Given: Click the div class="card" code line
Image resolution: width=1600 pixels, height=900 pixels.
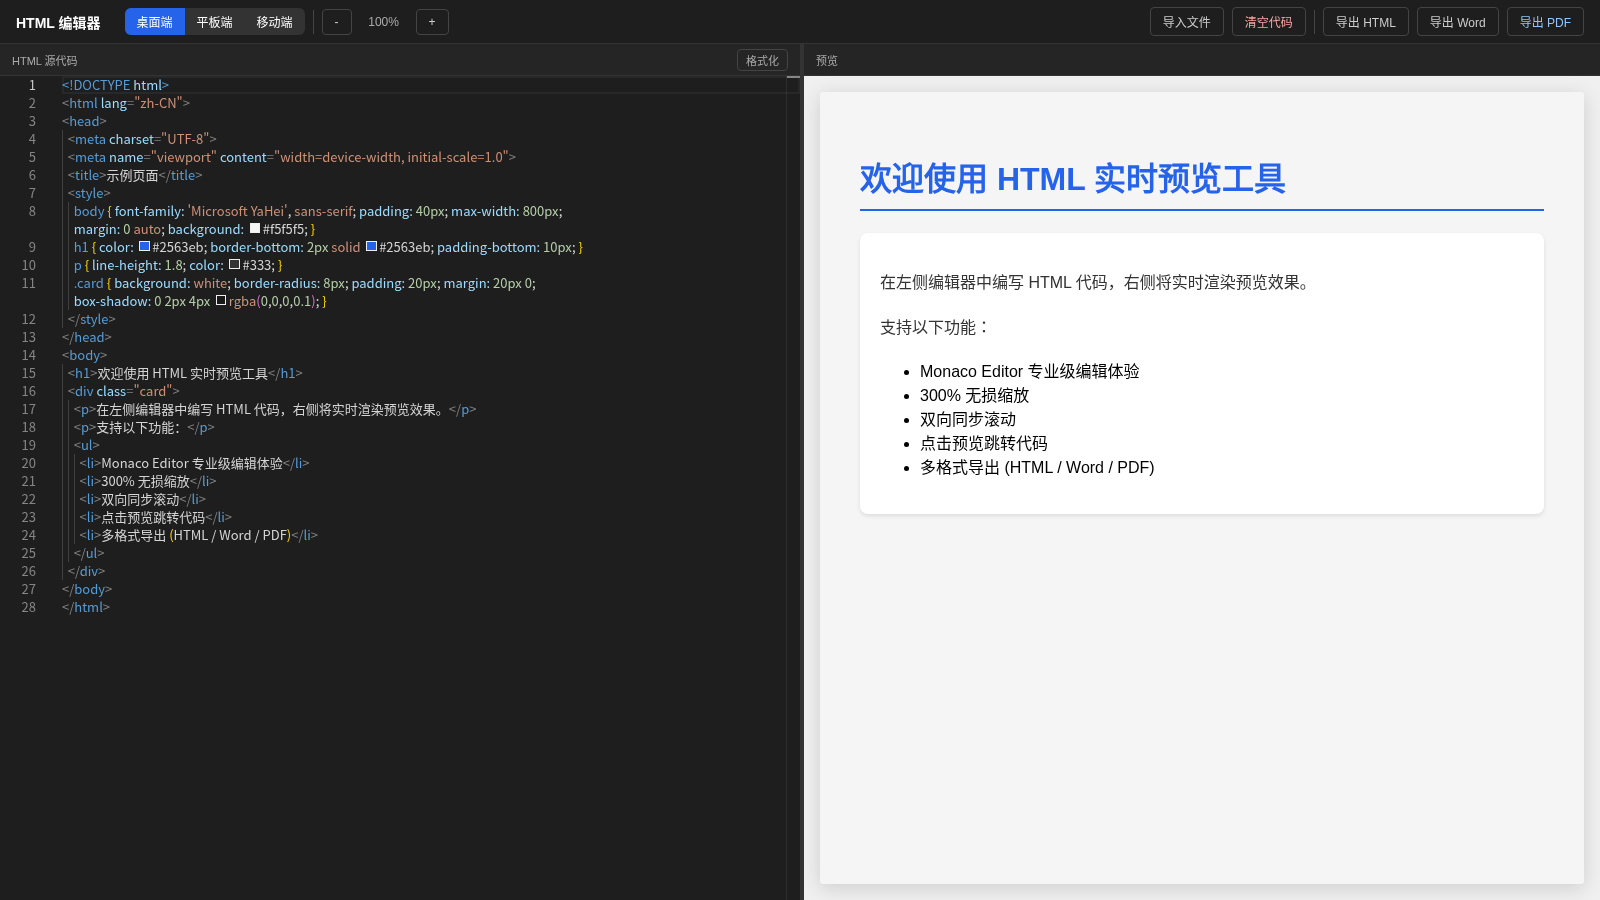Looking at the screenshot, I should click(124, 391).
